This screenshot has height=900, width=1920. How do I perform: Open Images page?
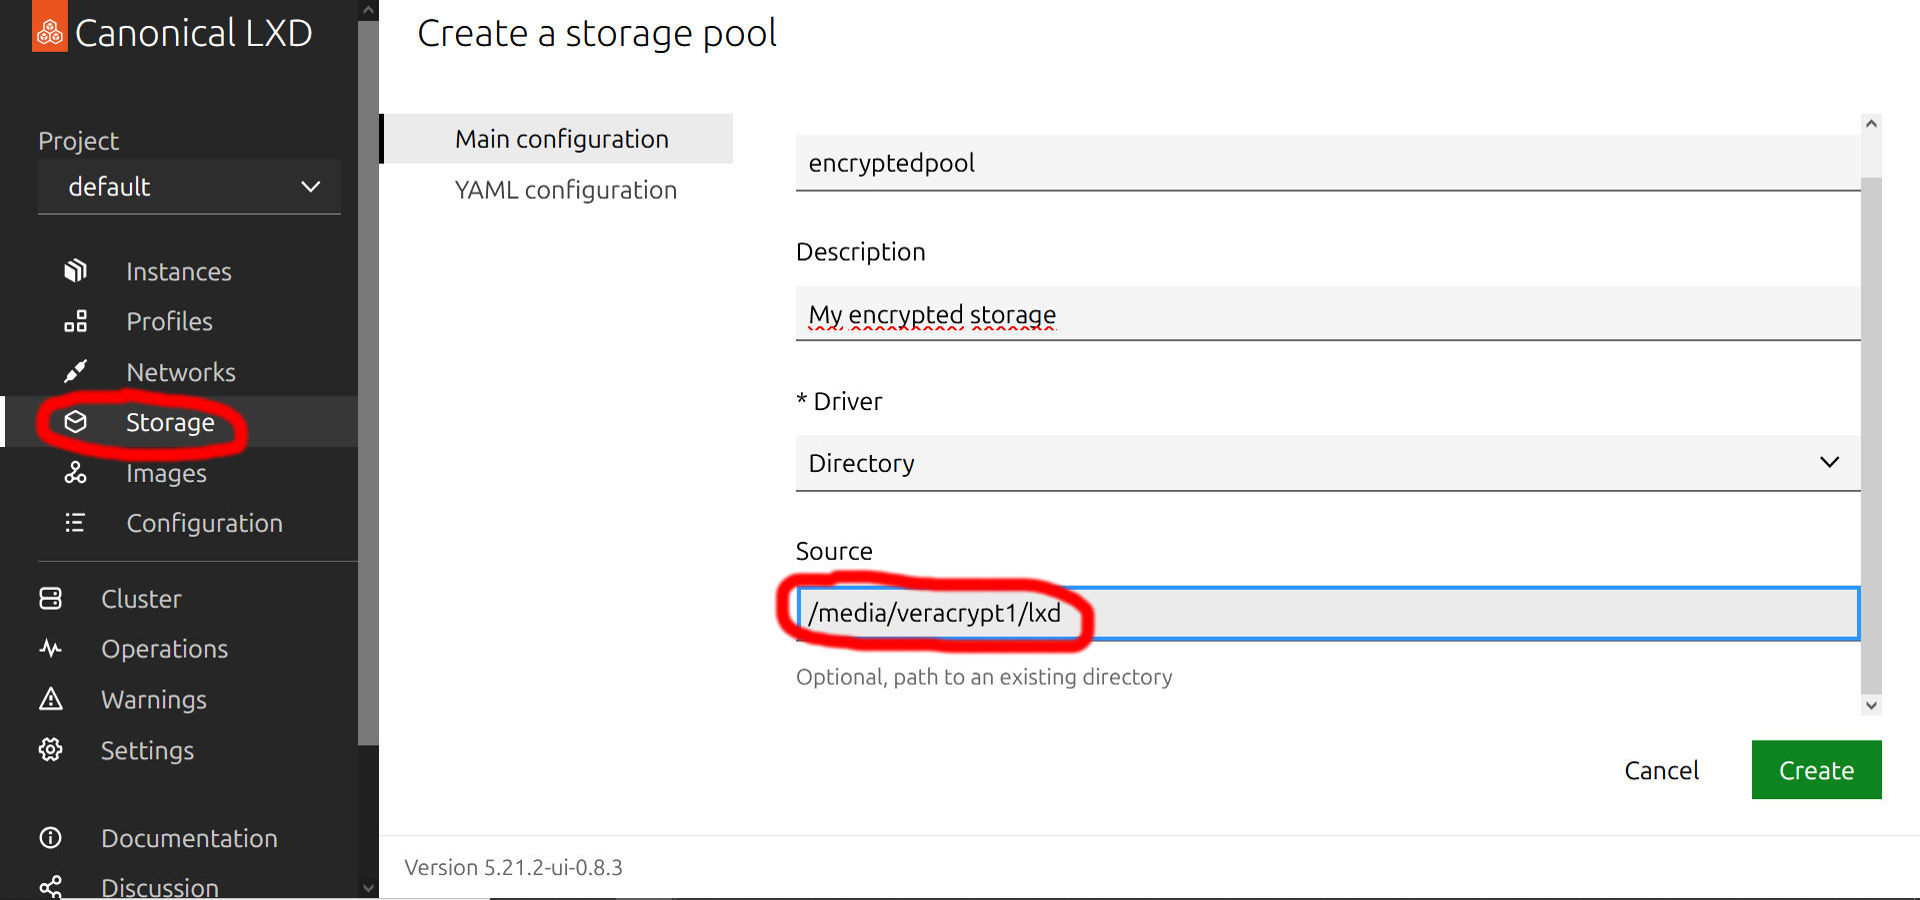point(166,473)
